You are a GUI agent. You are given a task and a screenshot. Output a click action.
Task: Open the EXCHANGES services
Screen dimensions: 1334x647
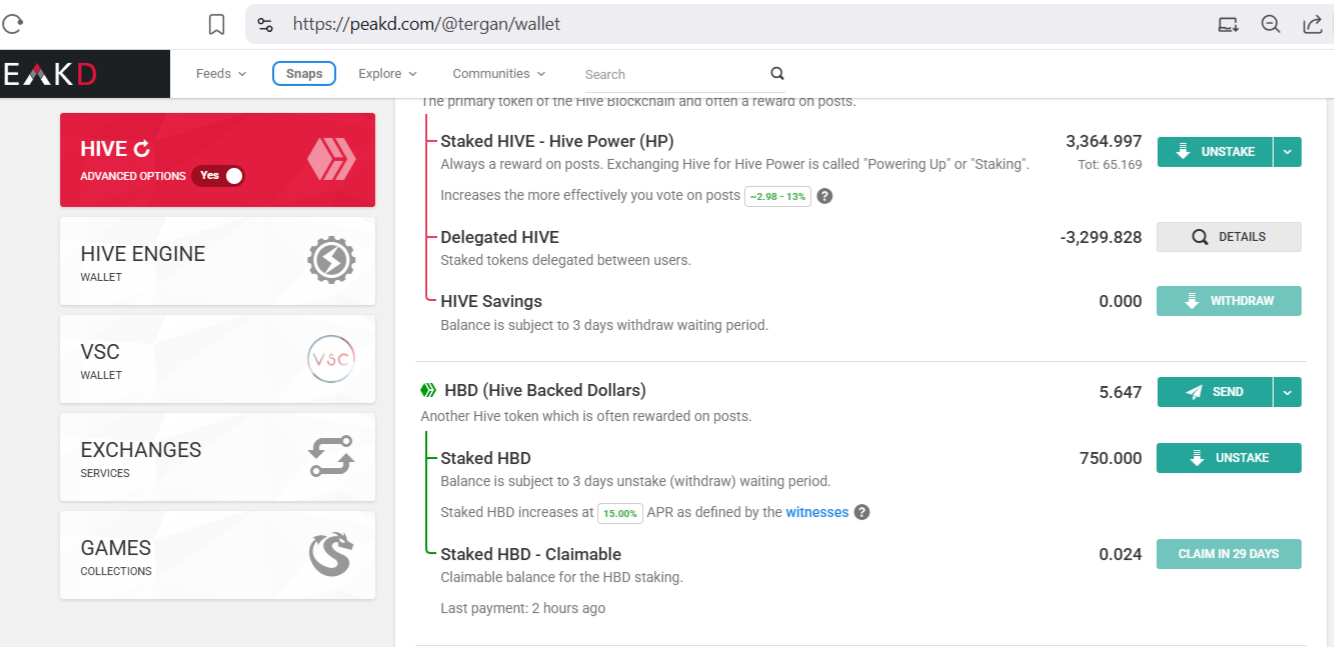click(218, 457)
